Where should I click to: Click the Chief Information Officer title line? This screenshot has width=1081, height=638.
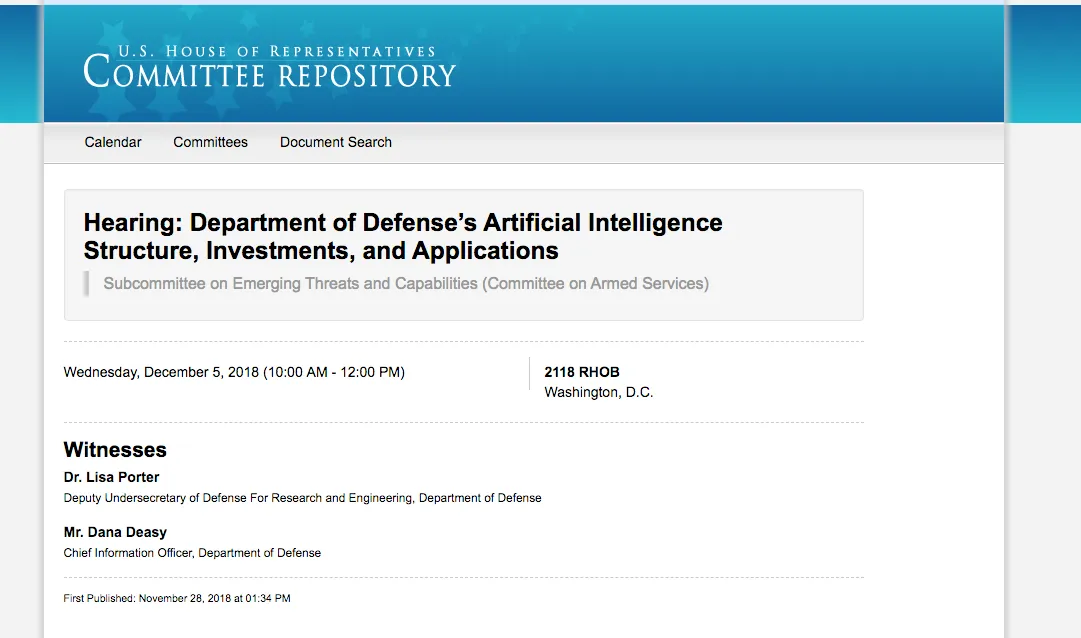[x=192, y=553]
